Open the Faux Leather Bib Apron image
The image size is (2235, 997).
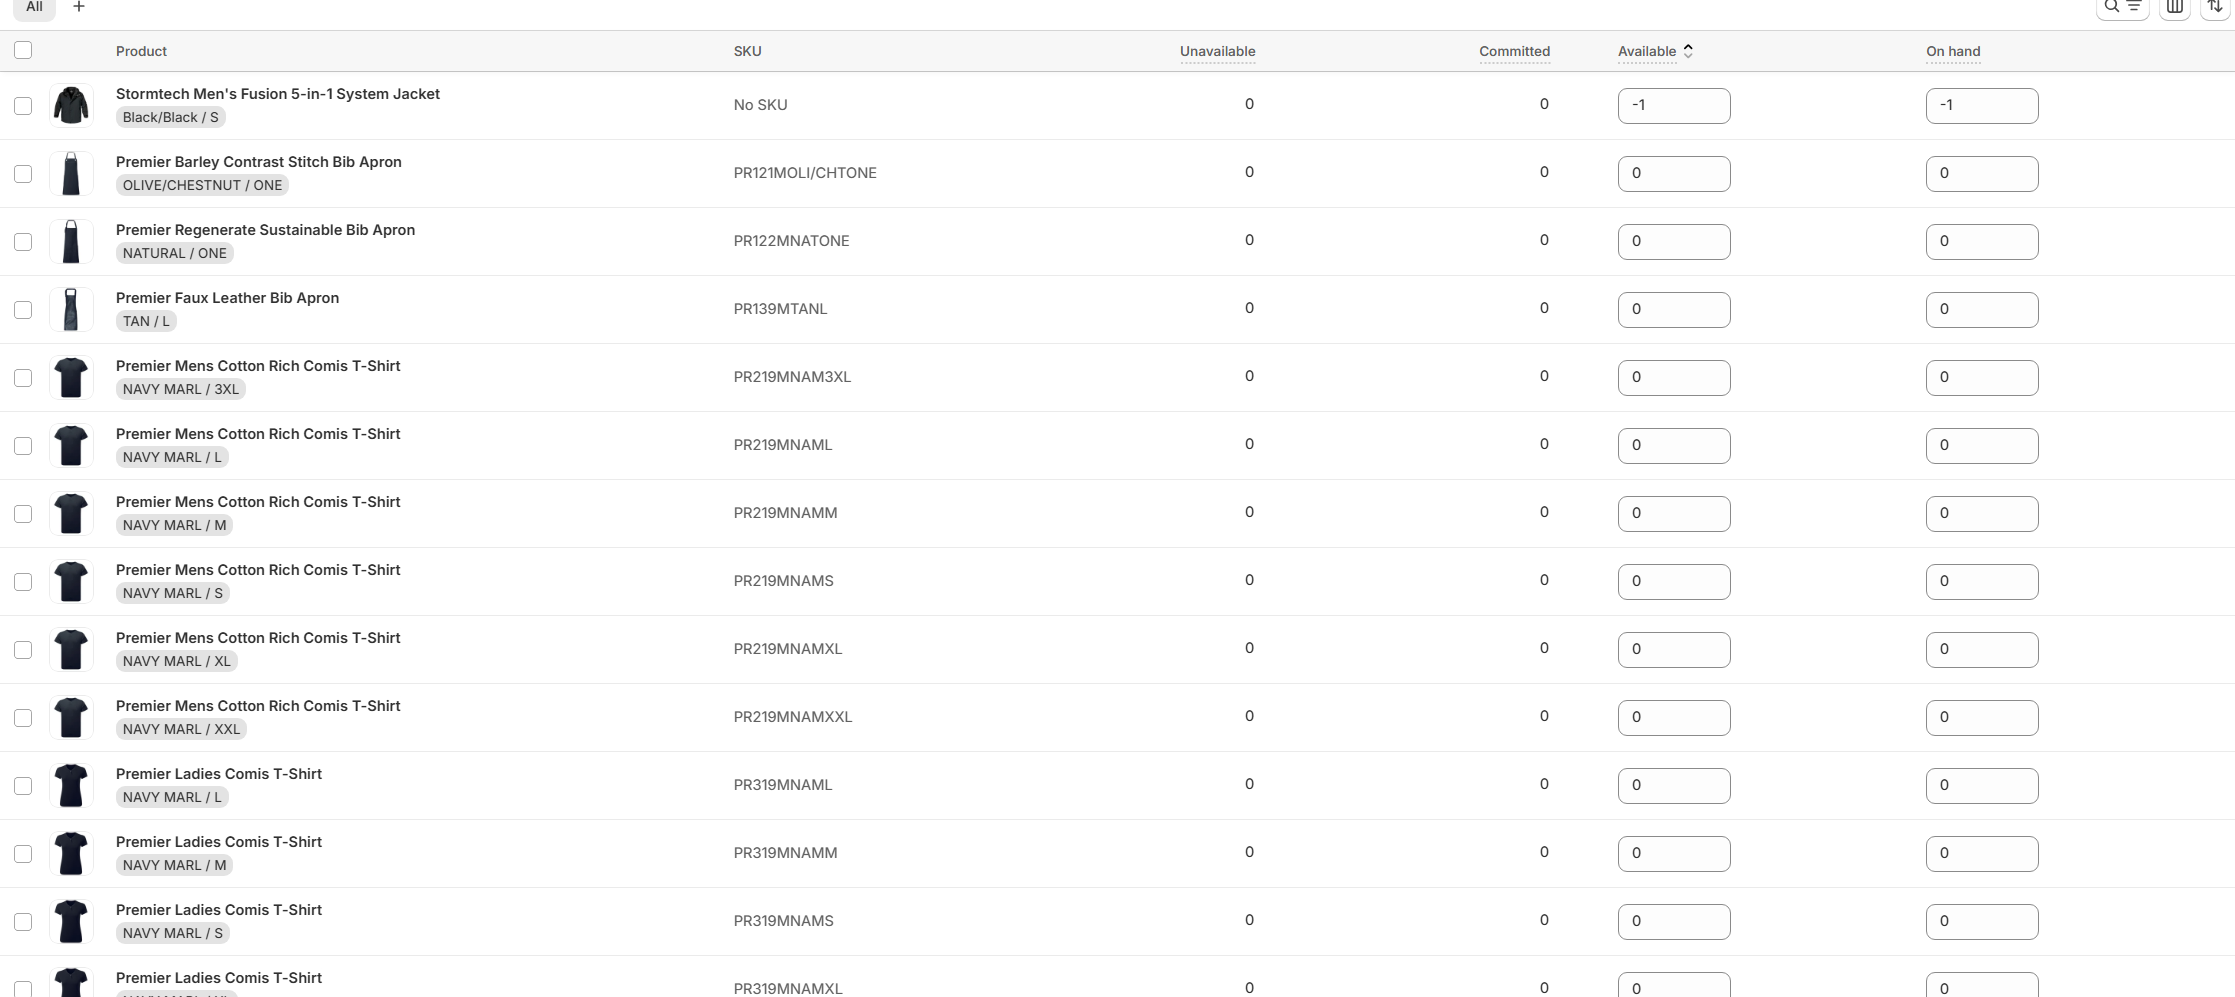point(71,309)
